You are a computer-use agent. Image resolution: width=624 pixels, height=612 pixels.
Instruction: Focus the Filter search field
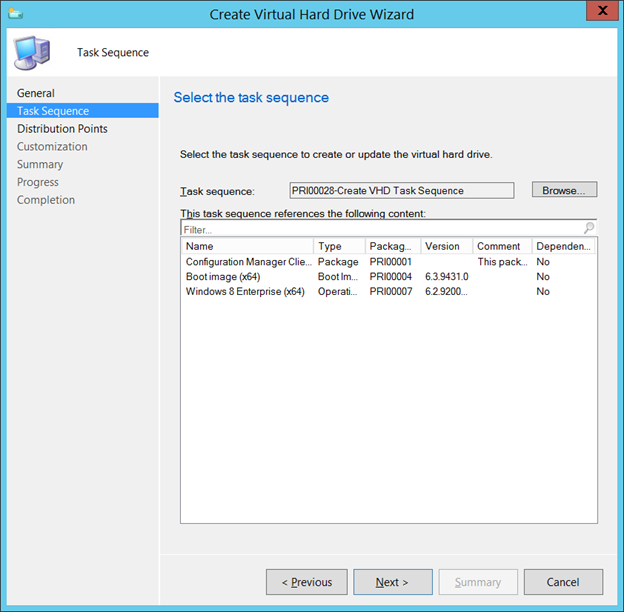tap(380, 229)
